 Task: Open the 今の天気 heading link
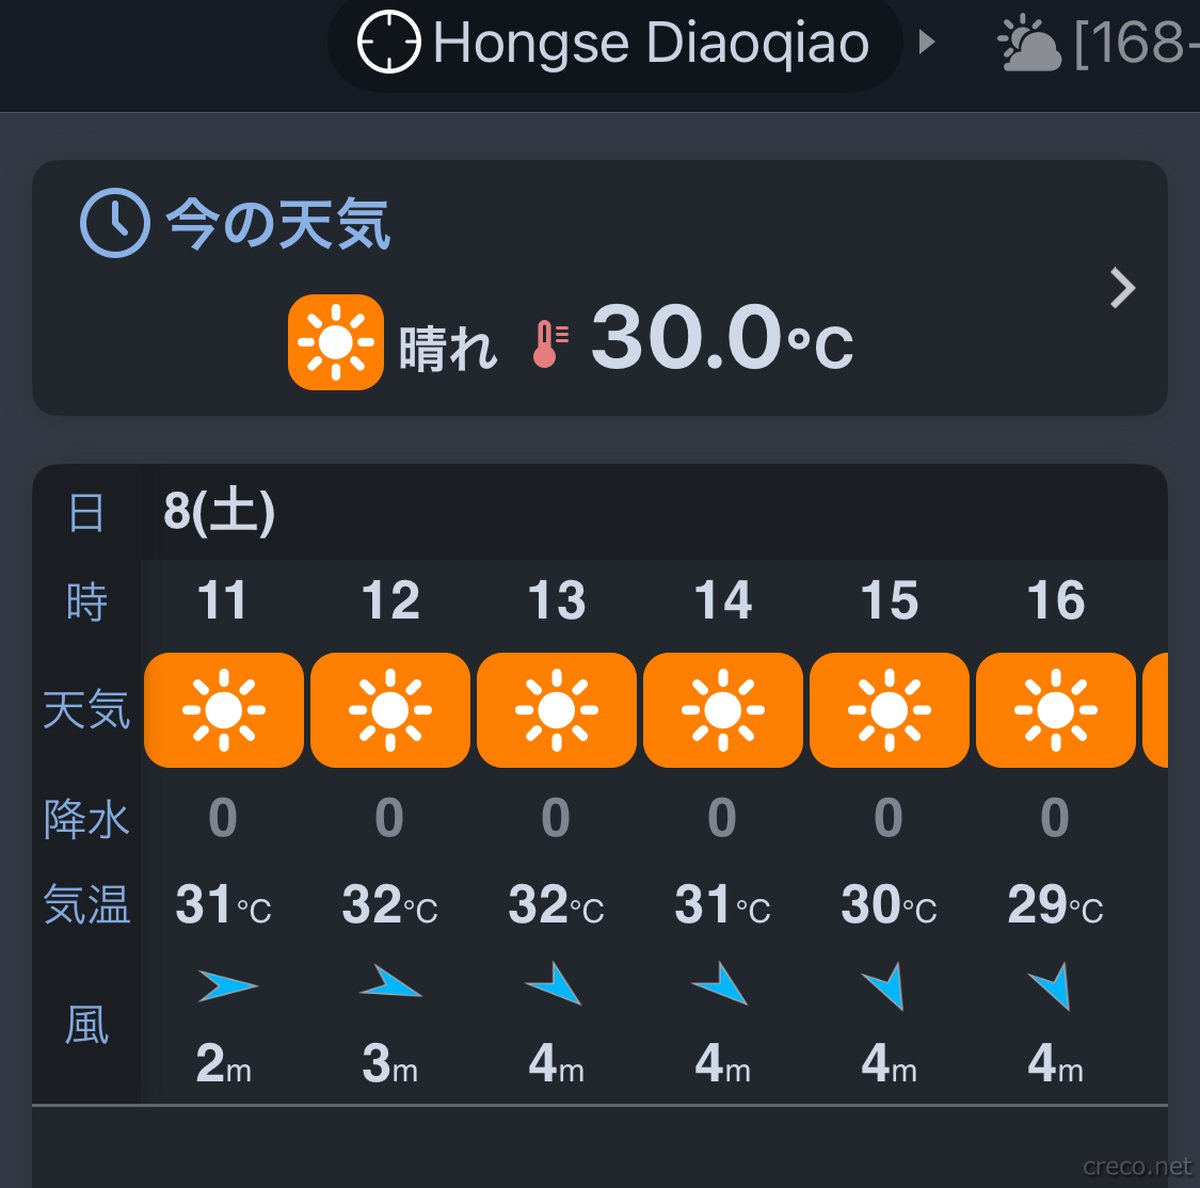pyautogui.click(x=278, y=223)
